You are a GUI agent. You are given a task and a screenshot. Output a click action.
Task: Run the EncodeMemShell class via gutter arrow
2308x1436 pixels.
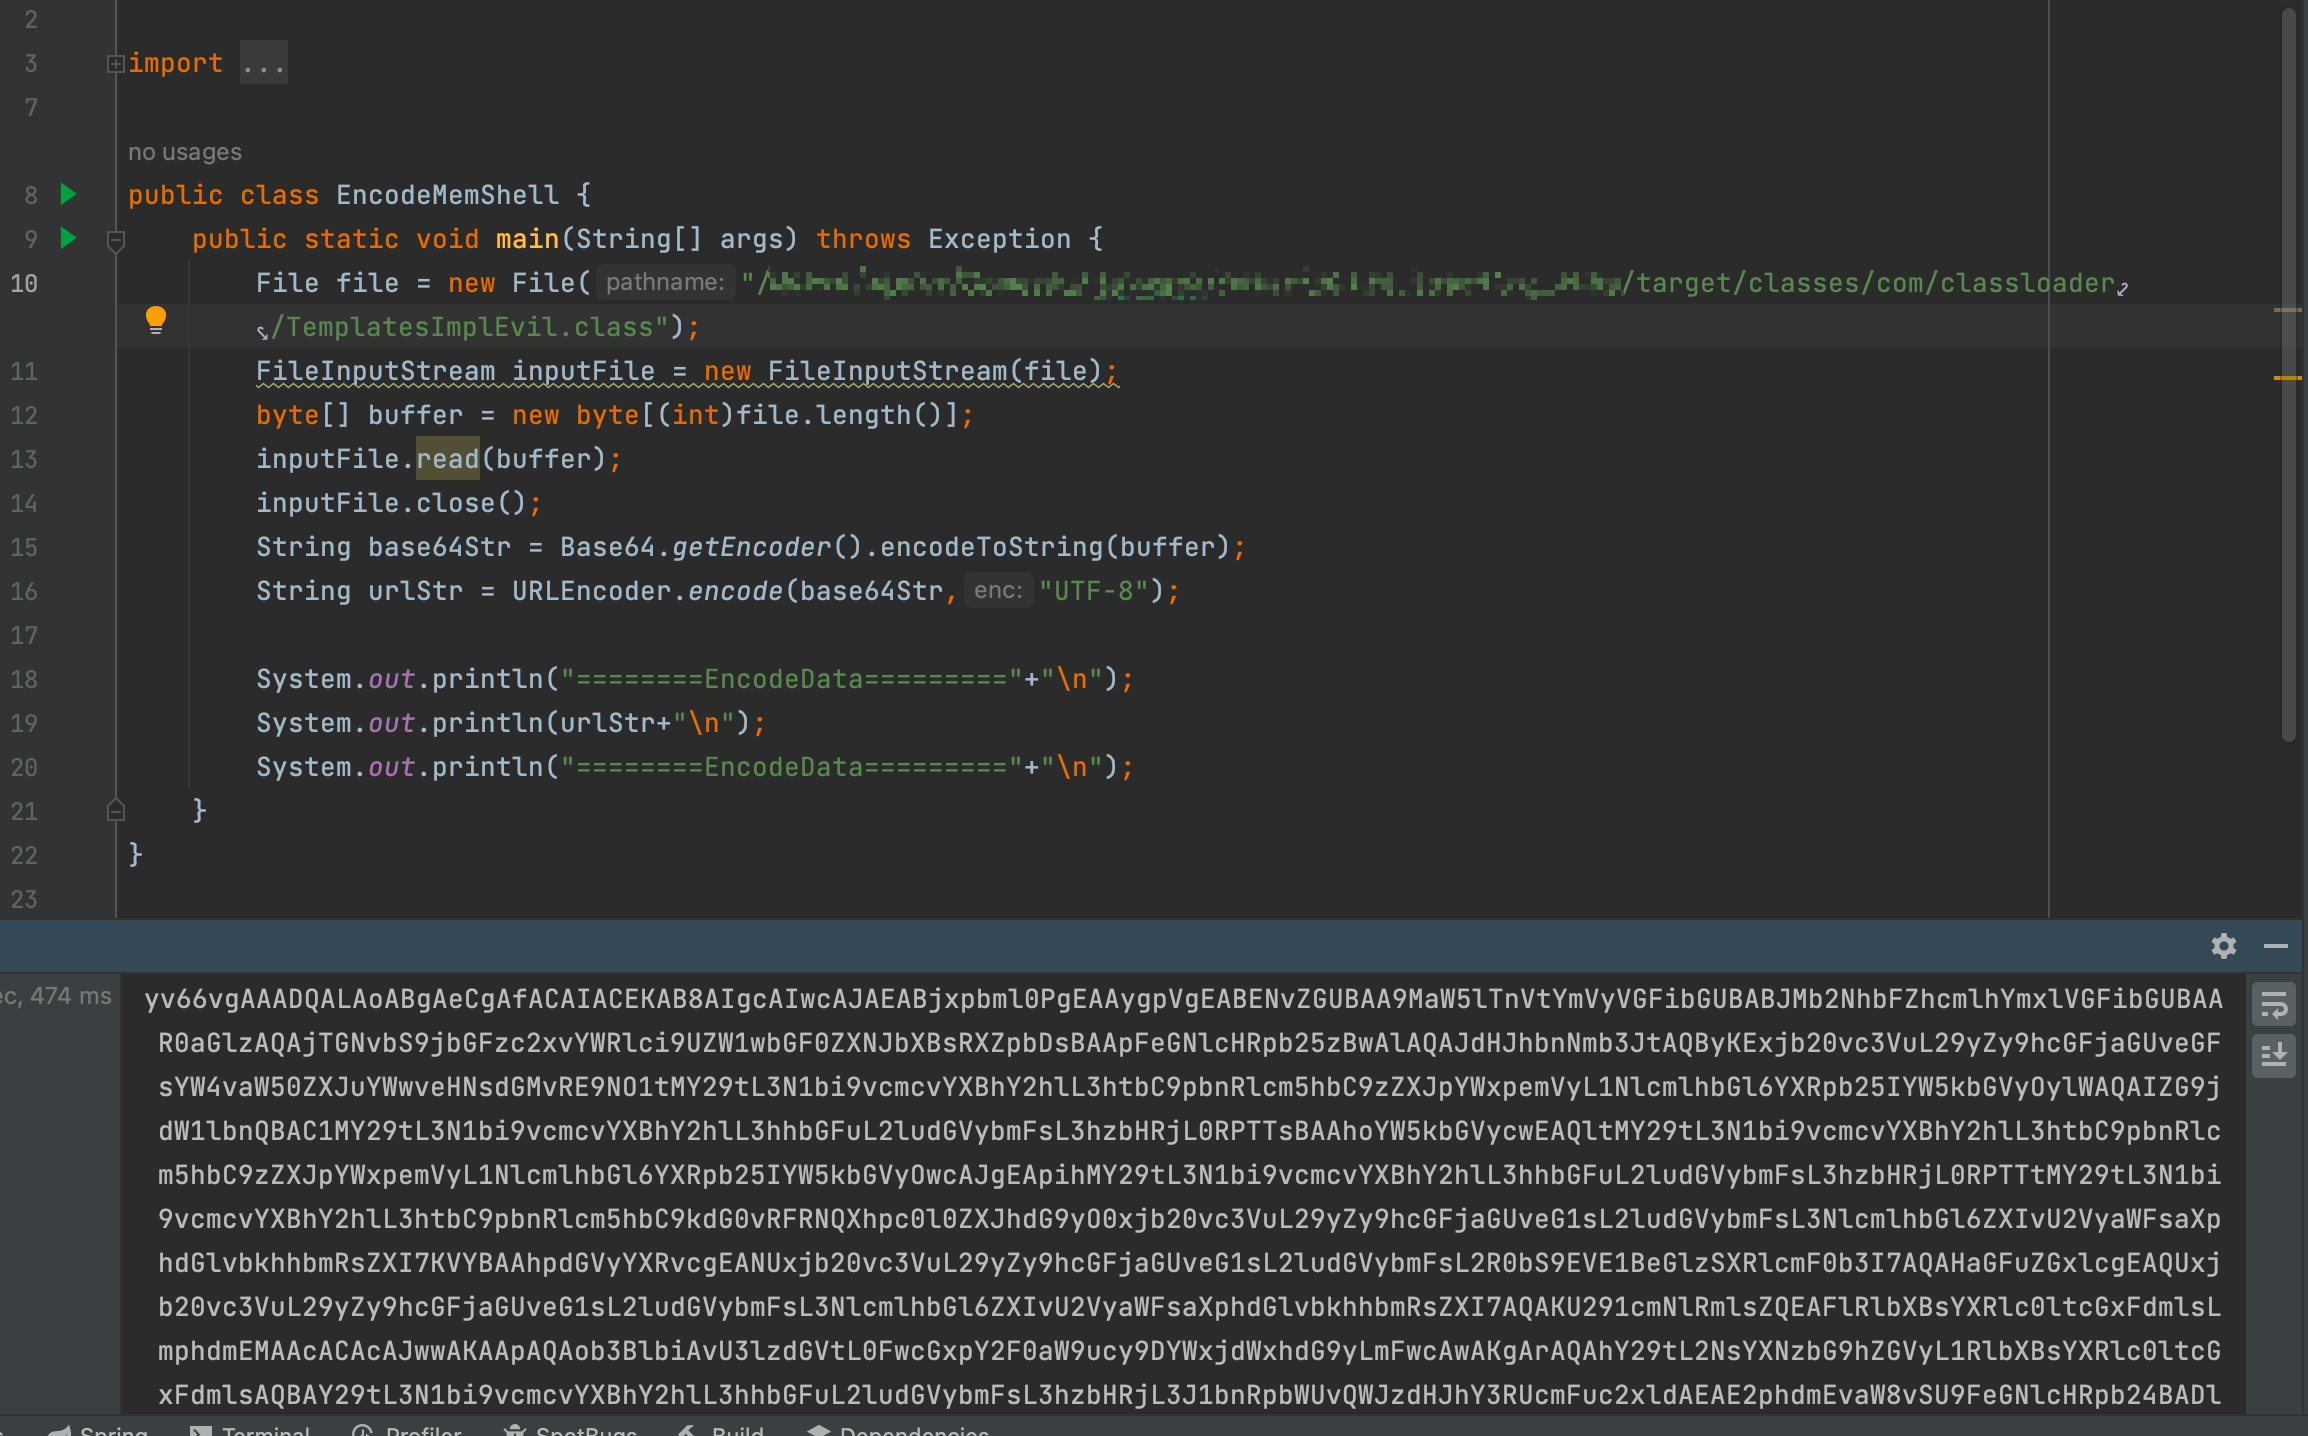(x=68, y=194)
